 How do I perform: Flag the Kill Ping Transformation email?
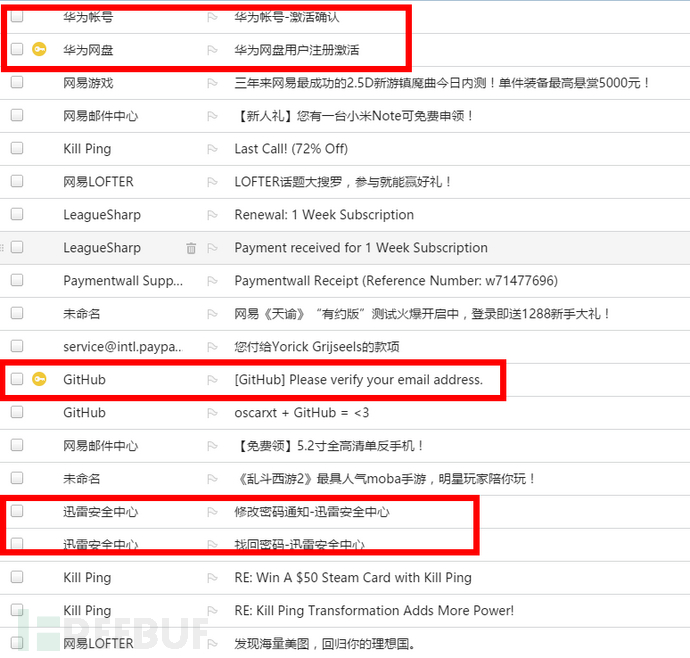coord(212,611)
